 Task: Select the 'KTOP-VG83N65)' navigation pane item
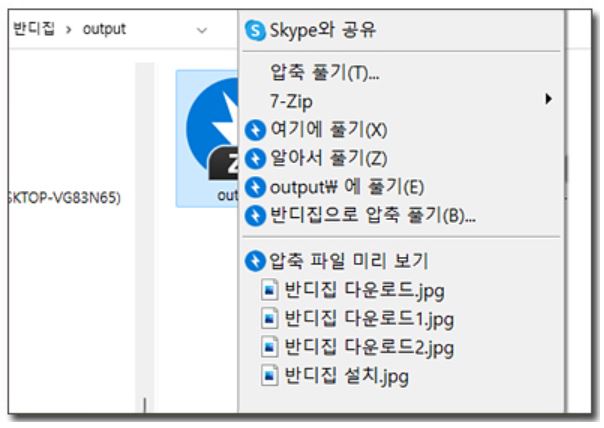pyautogui.click(x=64, y=198)
